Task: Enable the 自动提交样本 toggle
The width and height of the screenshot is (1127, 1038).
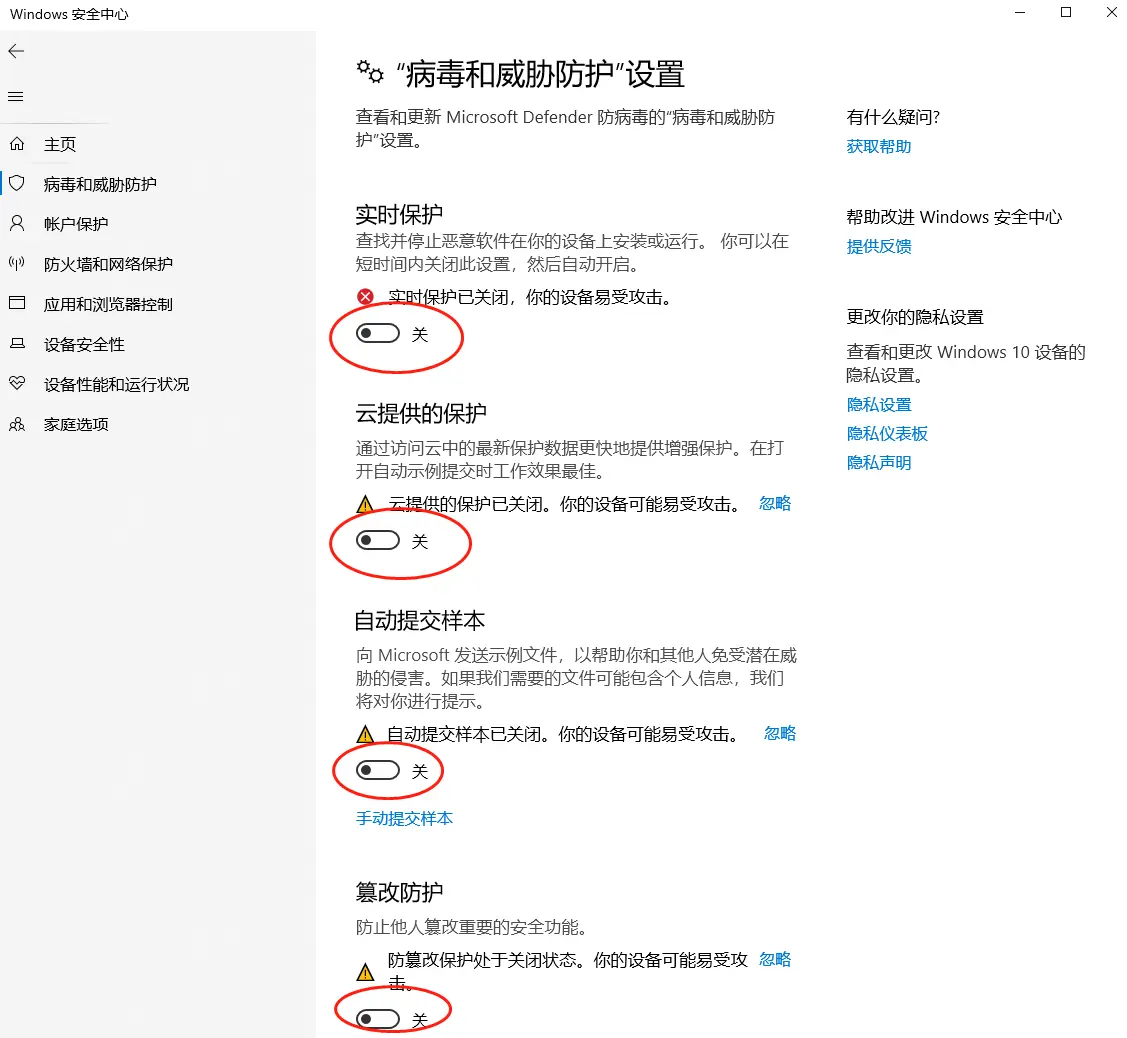Action: tap(381, 770)
